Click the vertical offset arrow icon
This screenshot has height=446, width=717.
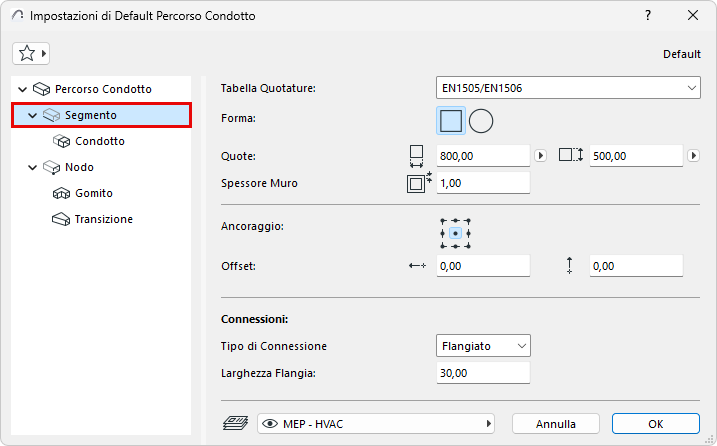point(569,266)
